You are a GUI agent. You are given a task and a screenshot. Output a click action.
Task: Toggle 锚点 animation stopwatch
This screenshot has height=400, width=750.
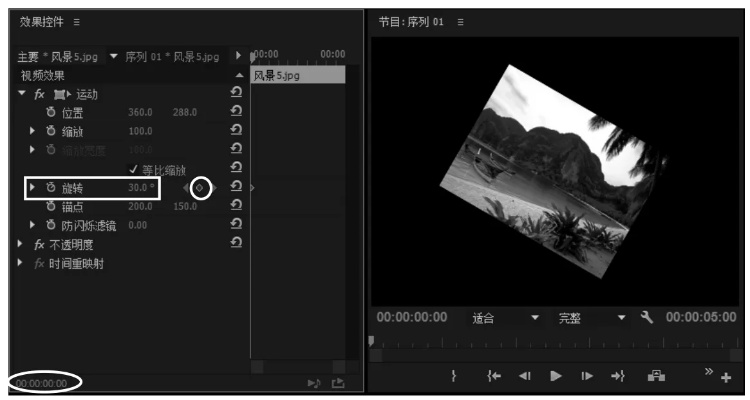click(51, 206)
